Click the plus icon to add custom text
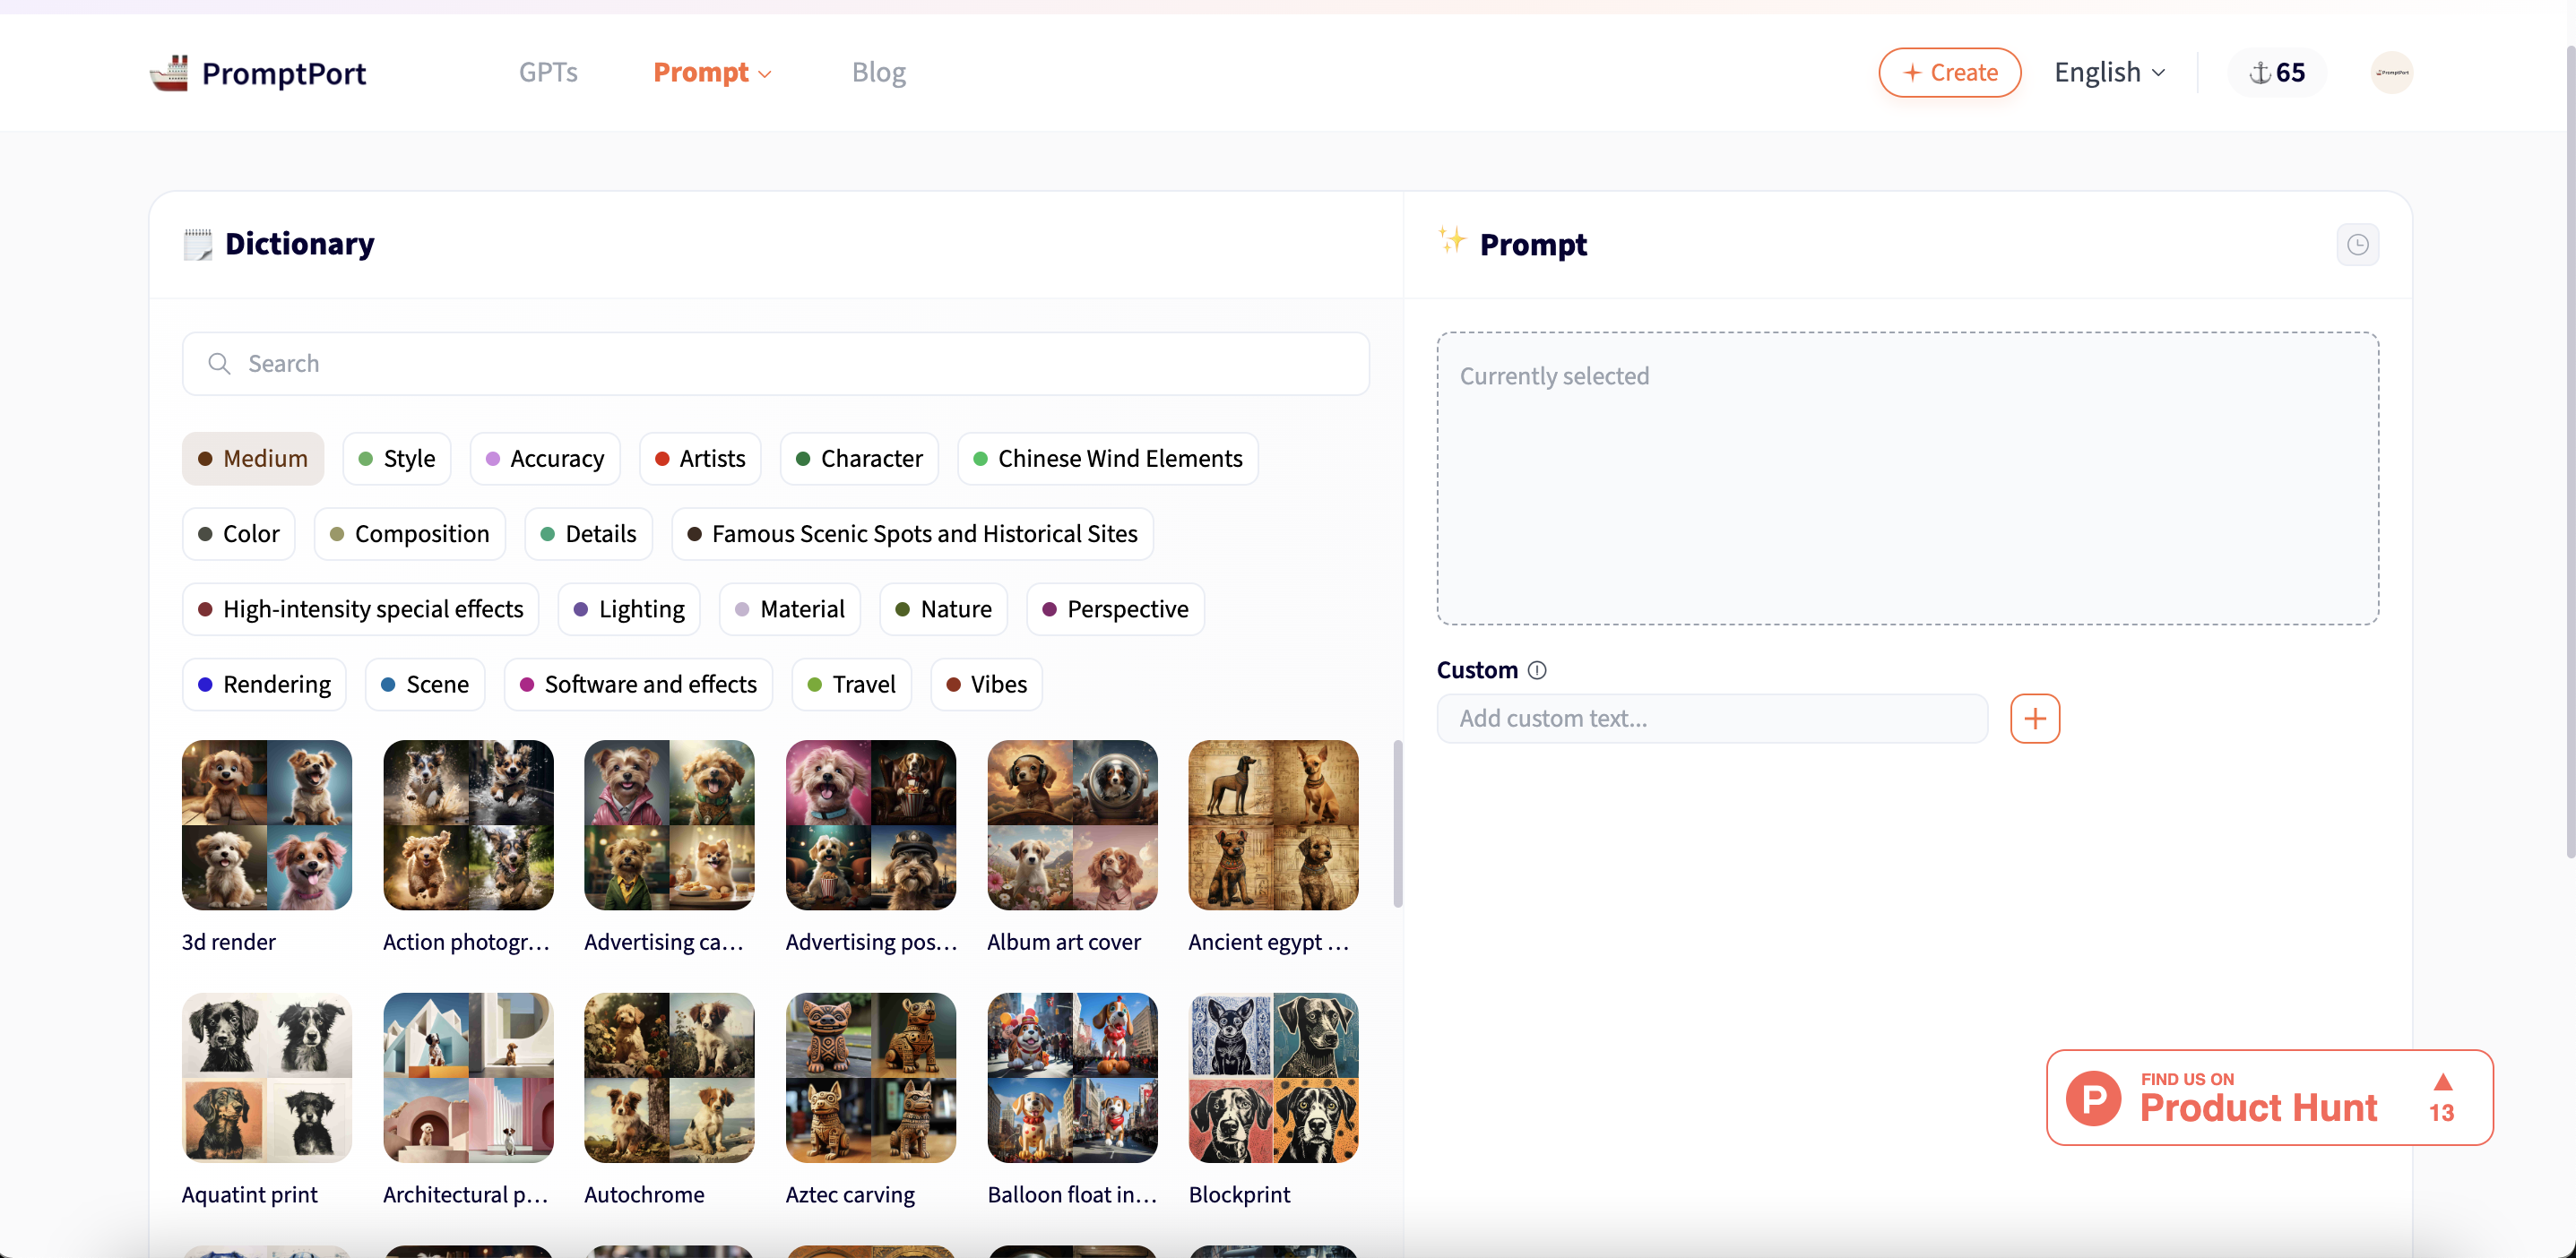 (2034, 718)
